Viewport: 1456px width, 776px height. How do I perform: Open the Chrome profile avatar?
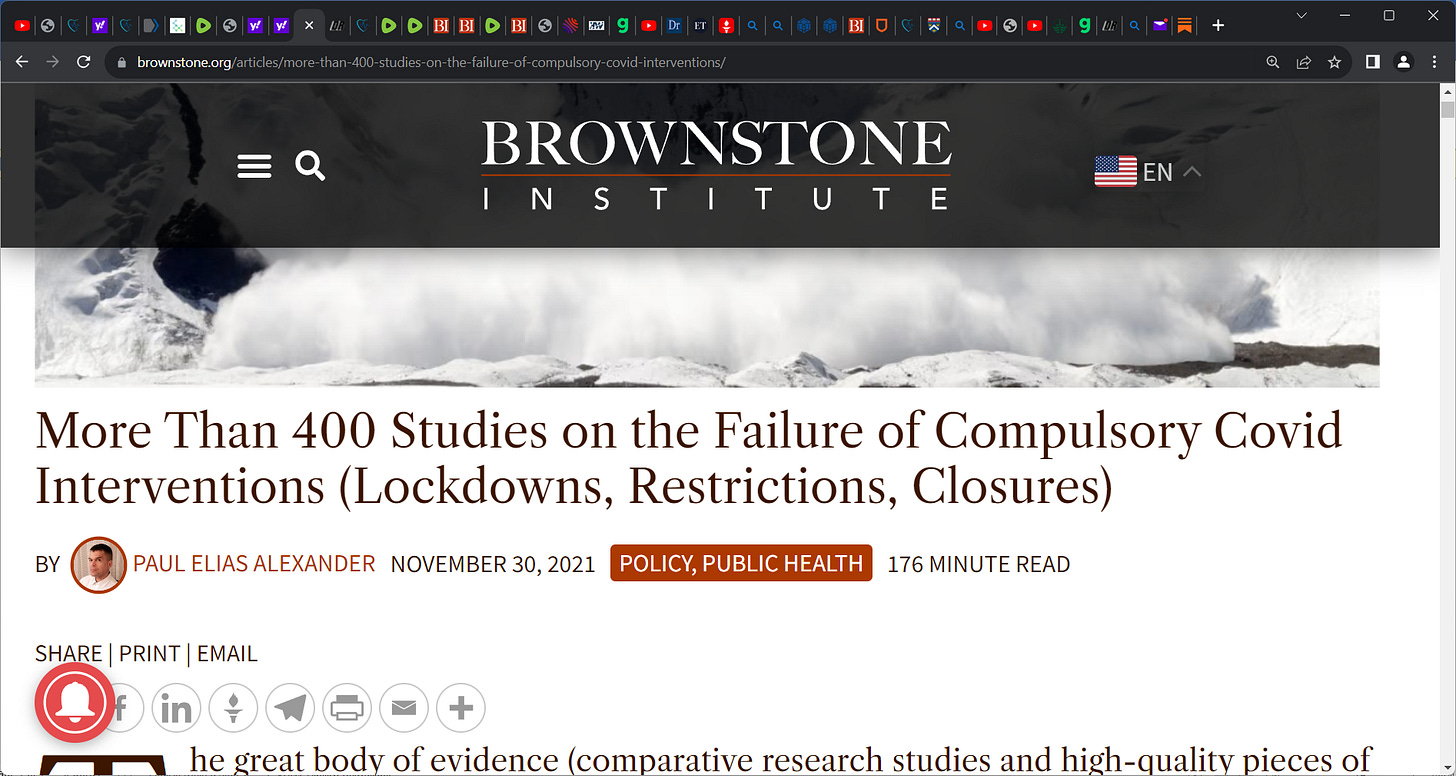tap(1404, 62)
